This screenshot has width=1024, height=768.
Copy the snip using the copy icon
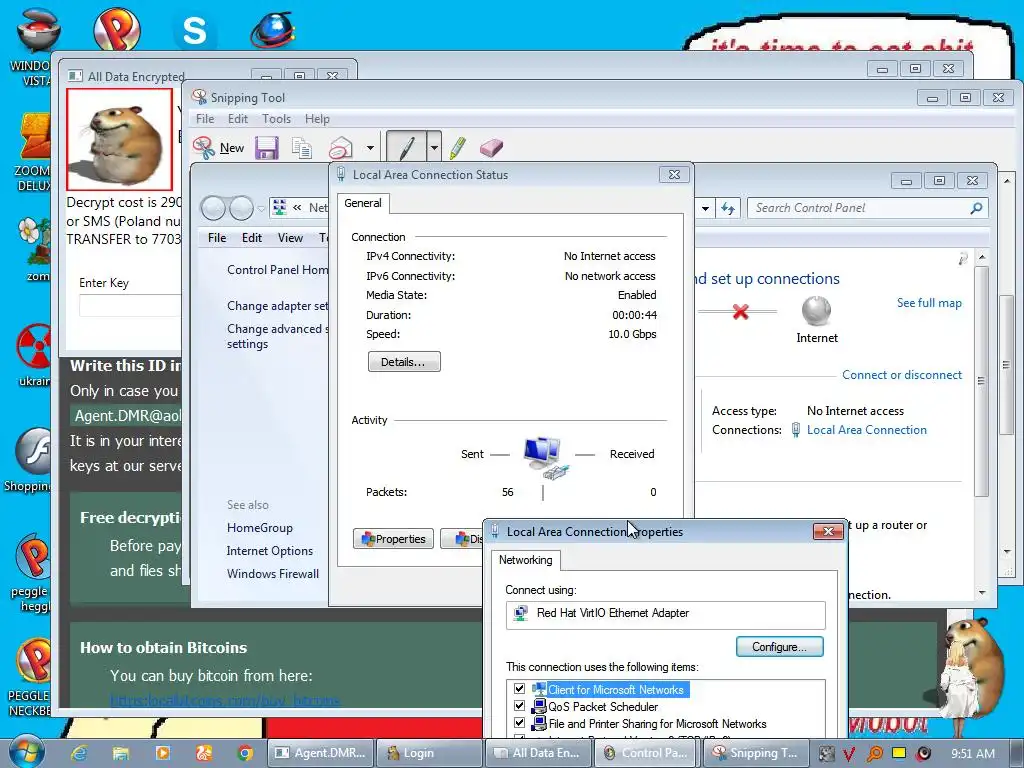302,148
